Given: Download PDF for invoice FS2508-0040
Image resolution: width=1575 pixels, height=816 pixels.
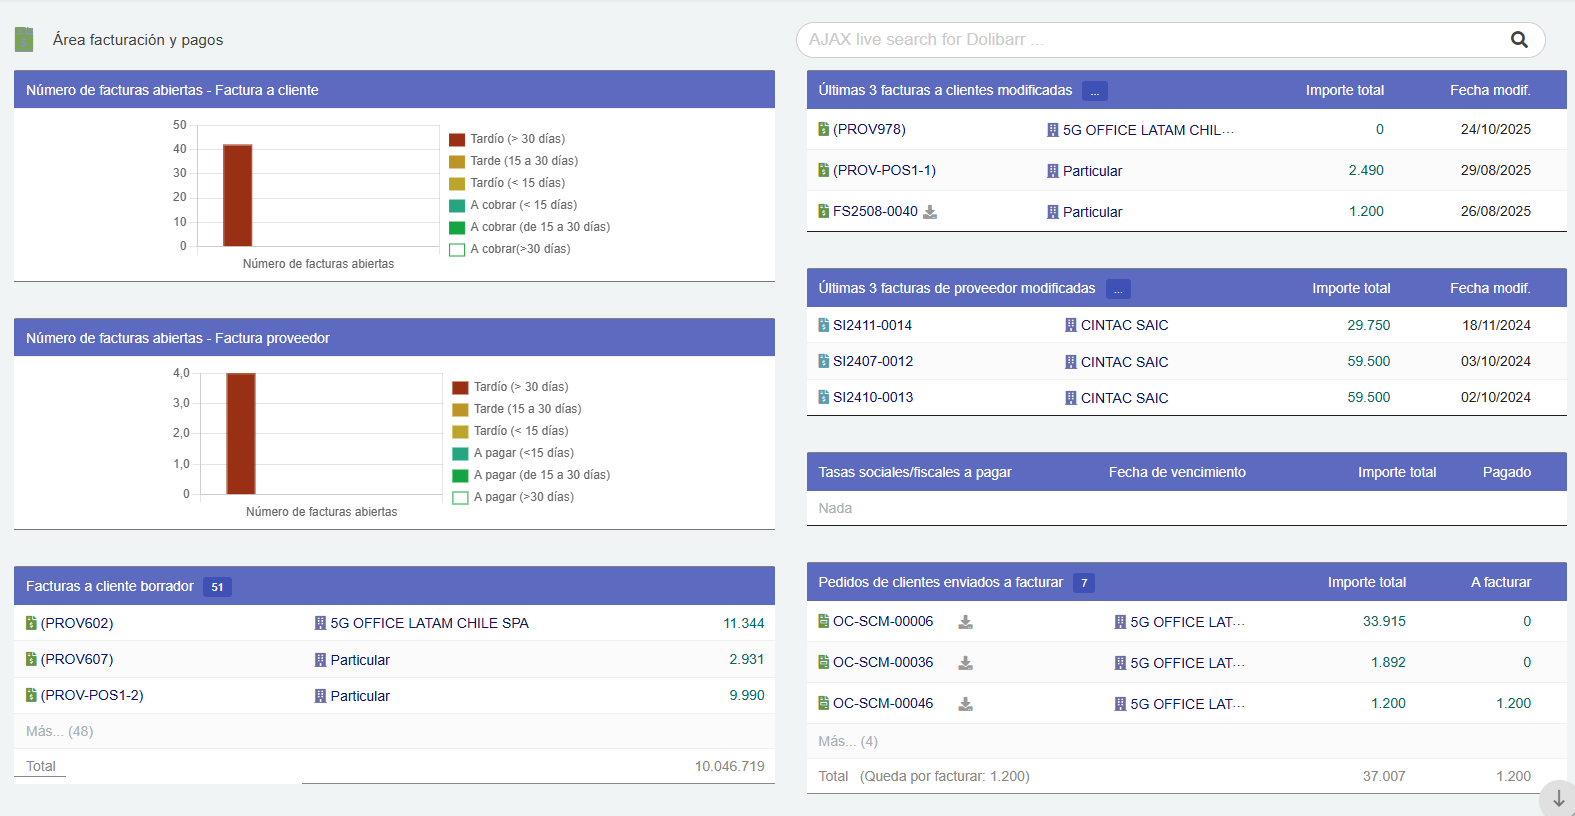Looking at the screenshot, I should pyautogui.click(x=930, y=212).
